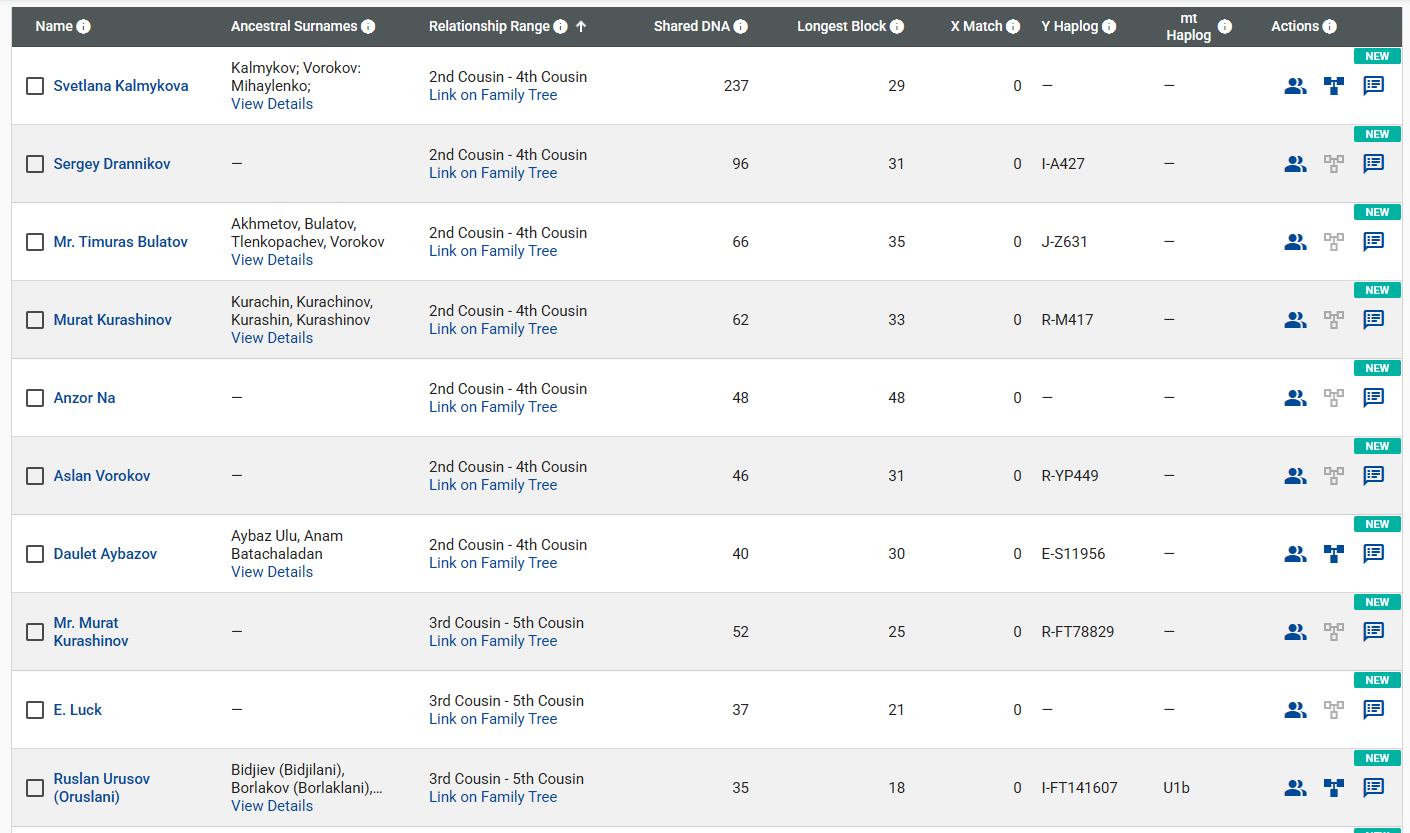Show info icon next to Ancestral Surnames header
The height and width of the screenshot is (833, 1410).
coord(368,27)
